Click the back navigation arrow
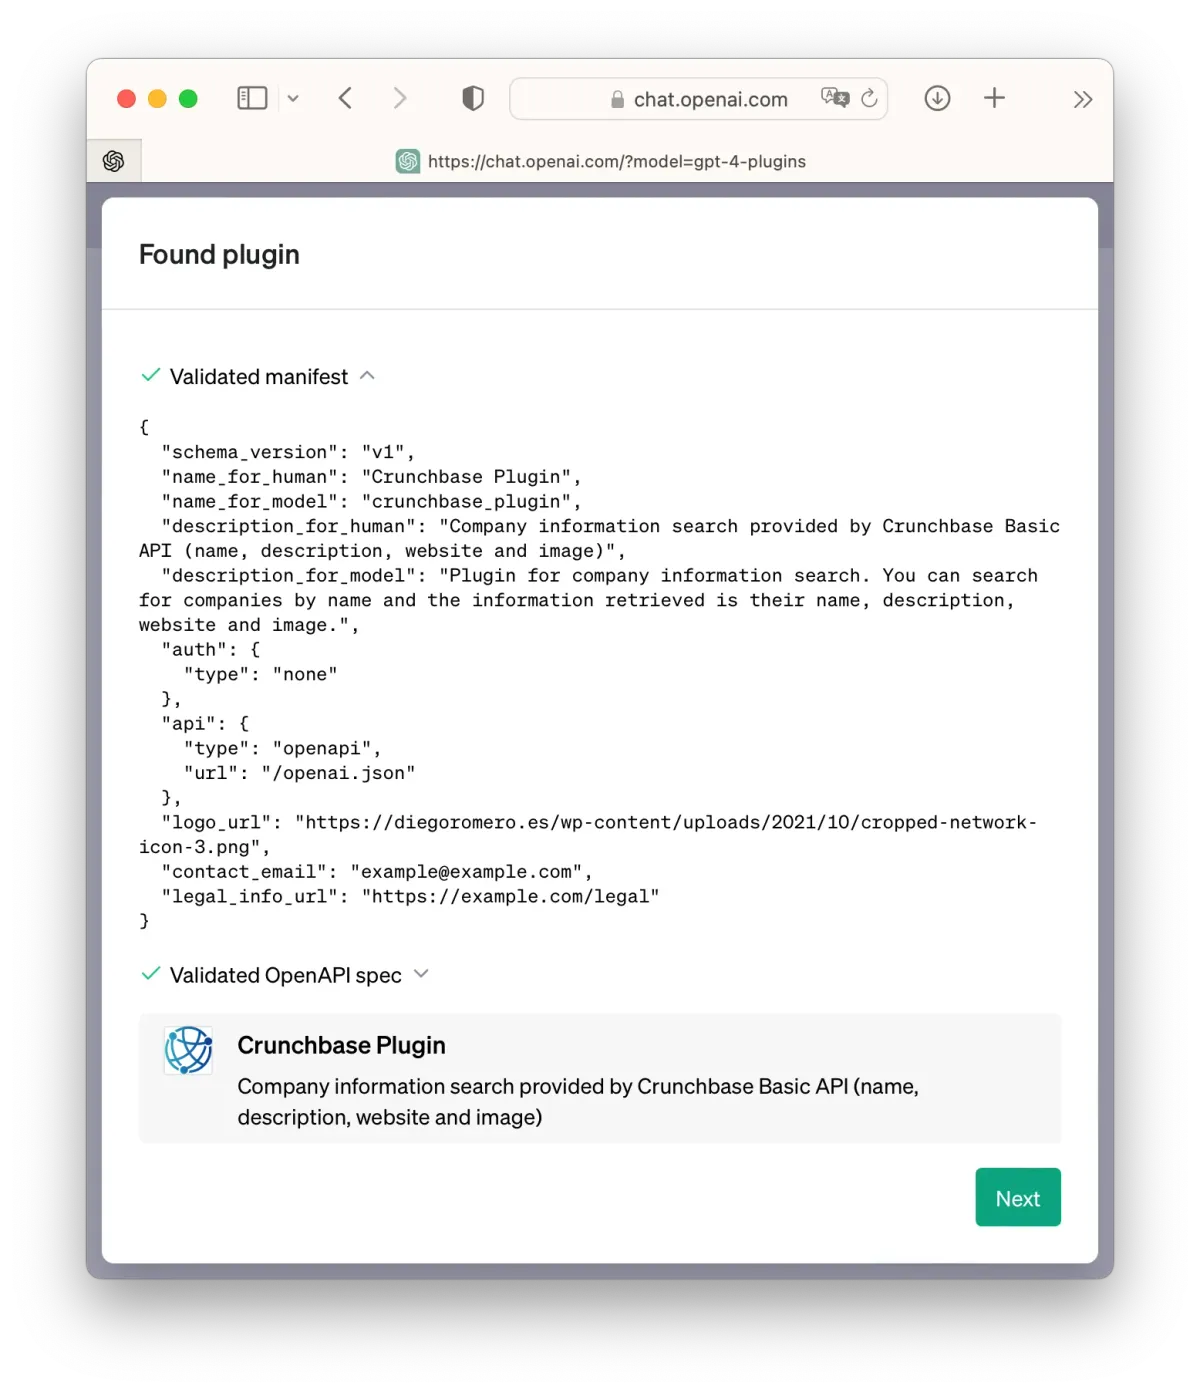 click(x=345, y=98)
